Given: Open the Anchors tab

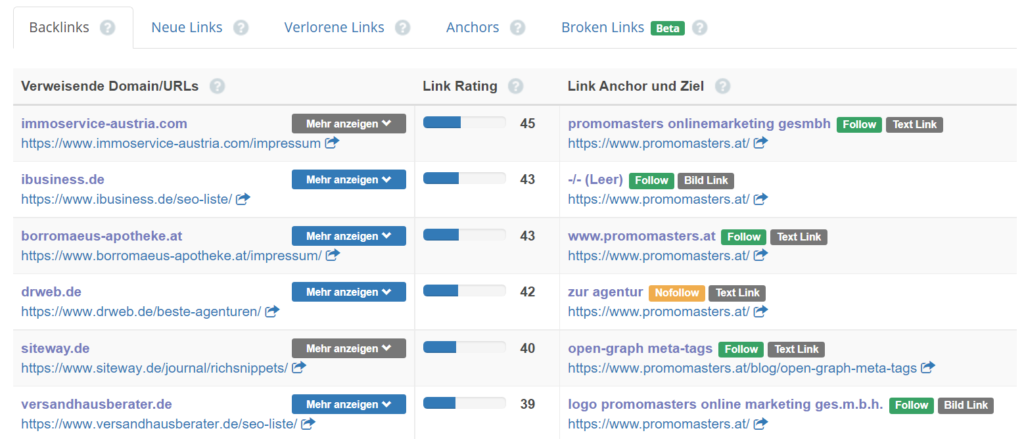Looking at the screenshot, I should click(473, 28).
